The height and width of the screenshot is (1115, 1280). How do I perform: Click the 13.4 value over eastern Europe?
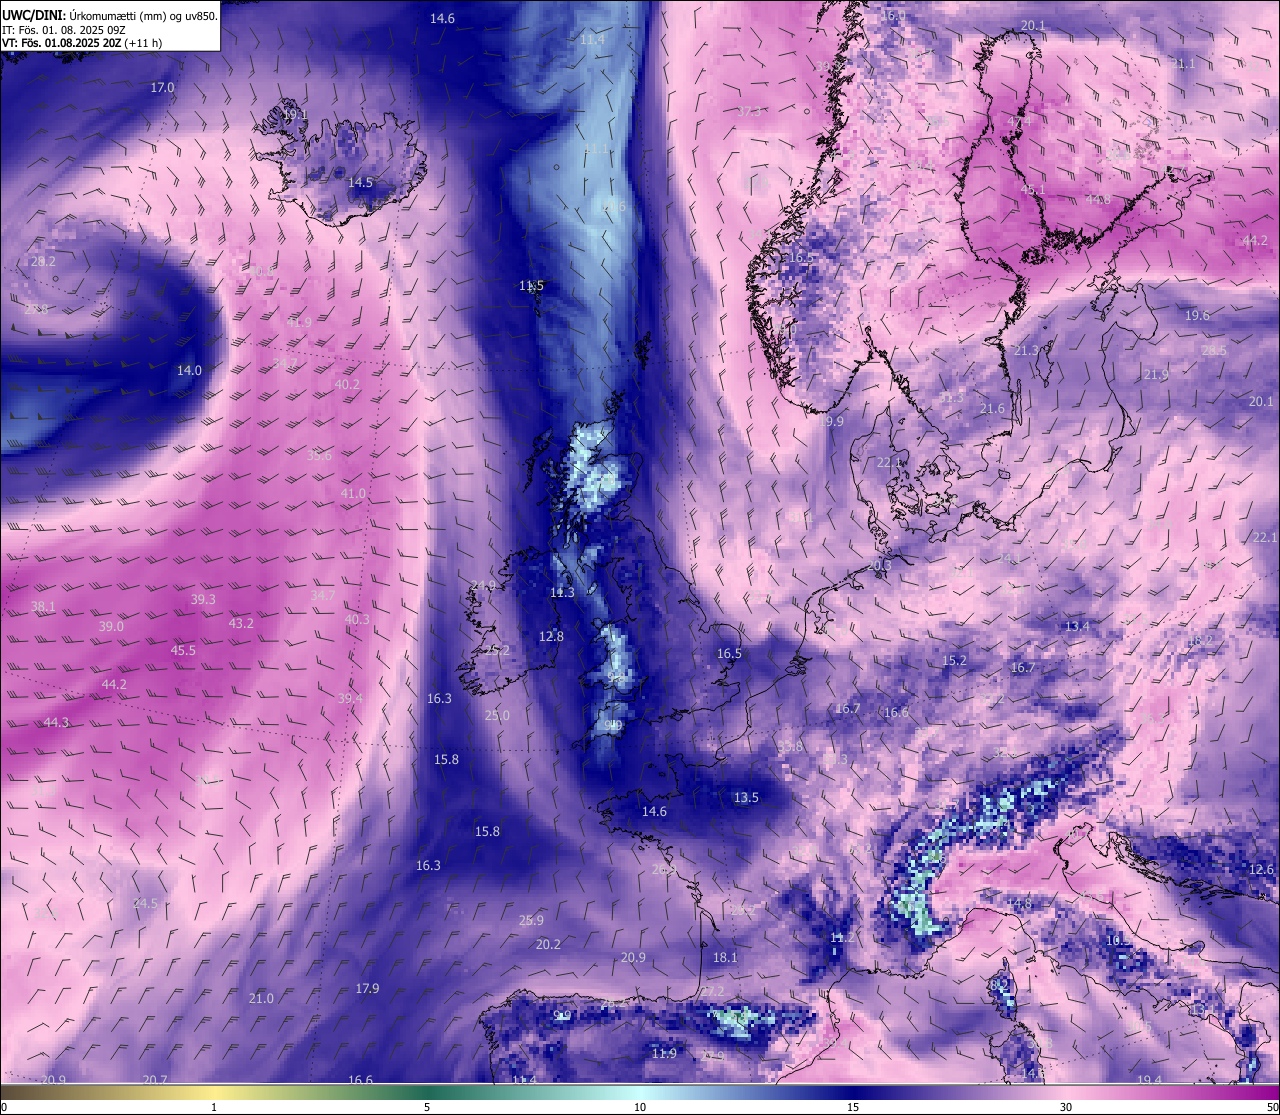[x=1077, y=627]
